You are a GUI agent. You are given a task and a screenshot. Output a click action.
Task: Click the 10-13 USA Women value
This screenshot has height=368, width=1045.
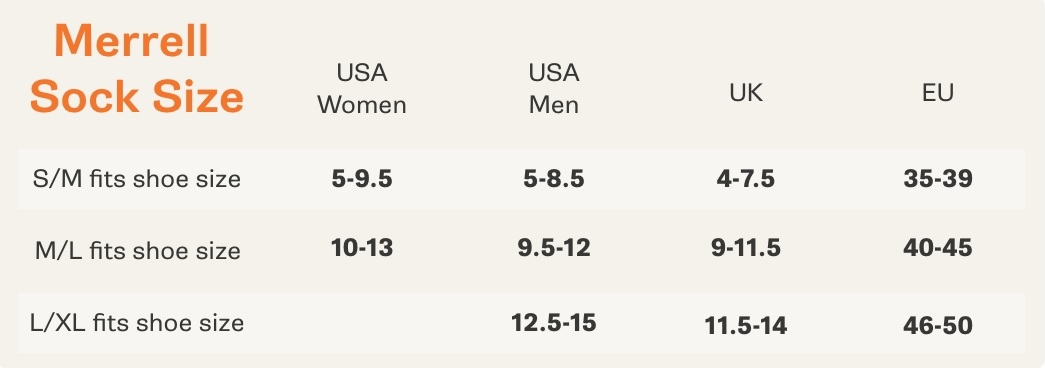click(362, 248)
